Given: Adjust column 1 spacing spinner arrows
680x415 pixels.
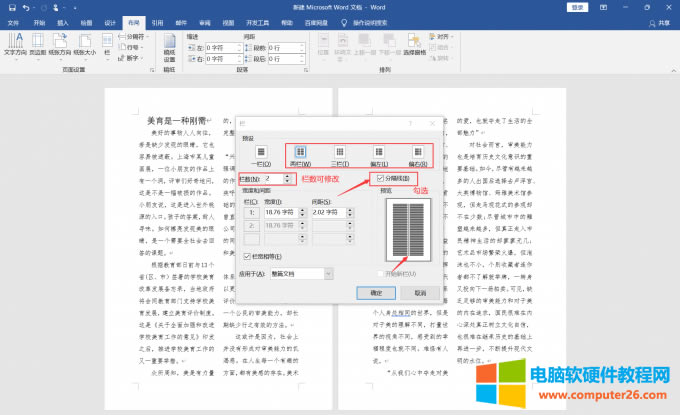Looking at the screenshot, I should (350, 212).
